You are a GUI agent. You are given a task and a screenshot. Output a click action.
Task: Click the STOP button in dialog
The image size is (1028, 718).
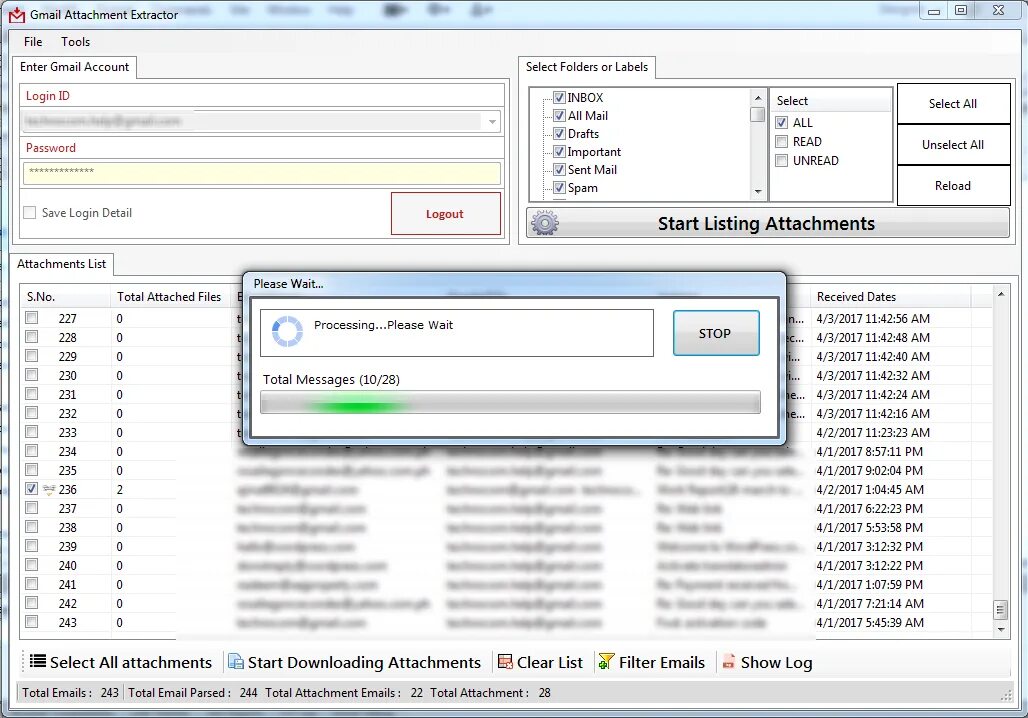pyautogui.click(x=716, y=333)
